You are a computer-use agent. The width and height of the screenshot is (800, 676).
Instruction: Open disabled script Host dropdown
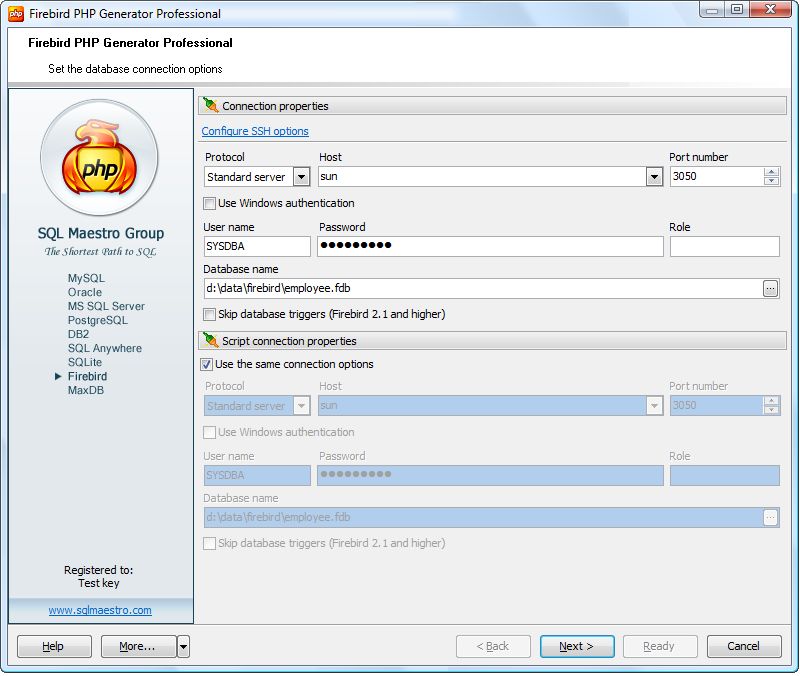[654, 406]
